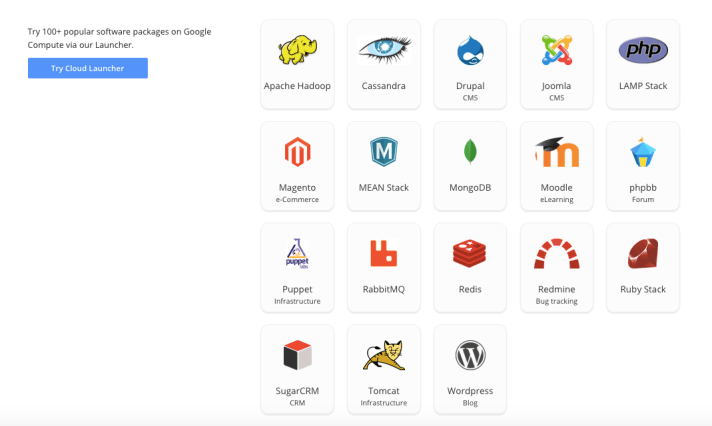Open the SugarCRM cube icon

(x=297, y=355)
